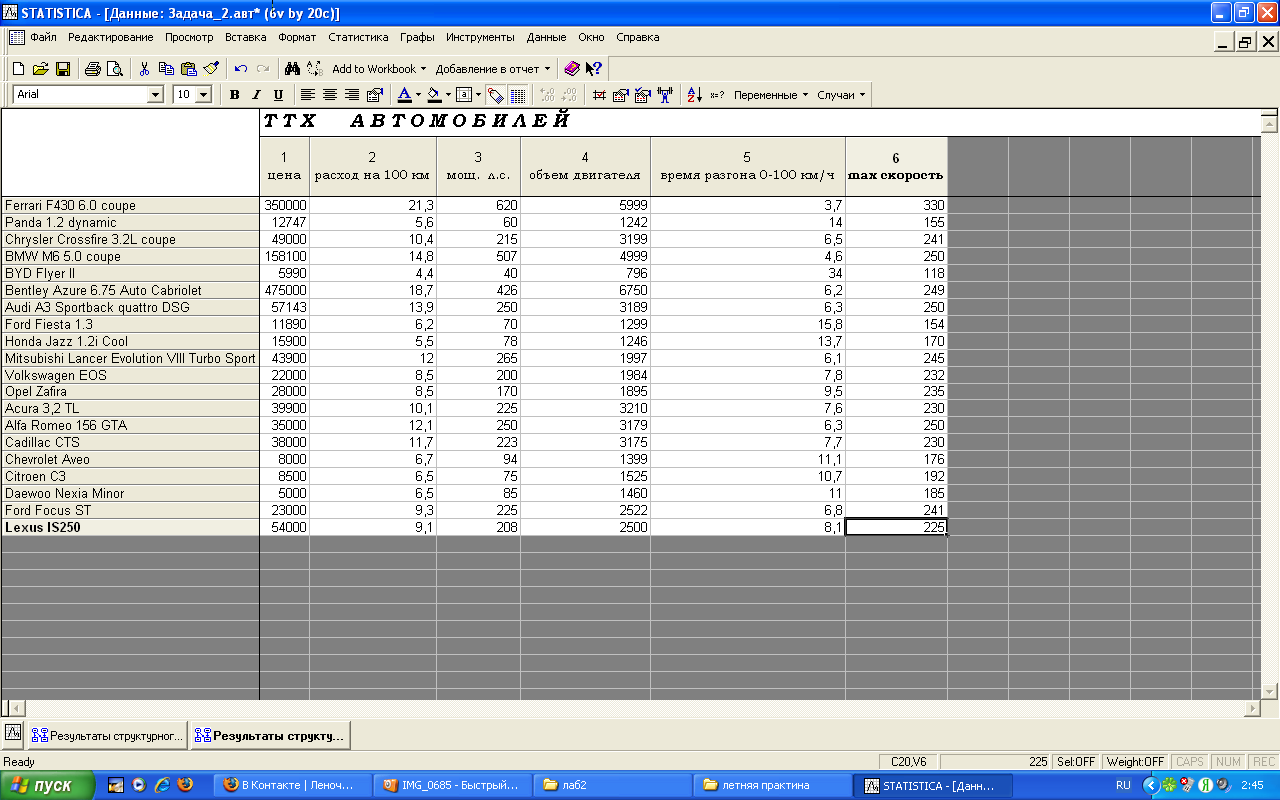Open the font size 10 dropdown
This screenshot has width=1280, height=800.
pyautogui.click(x=204, y=95)
